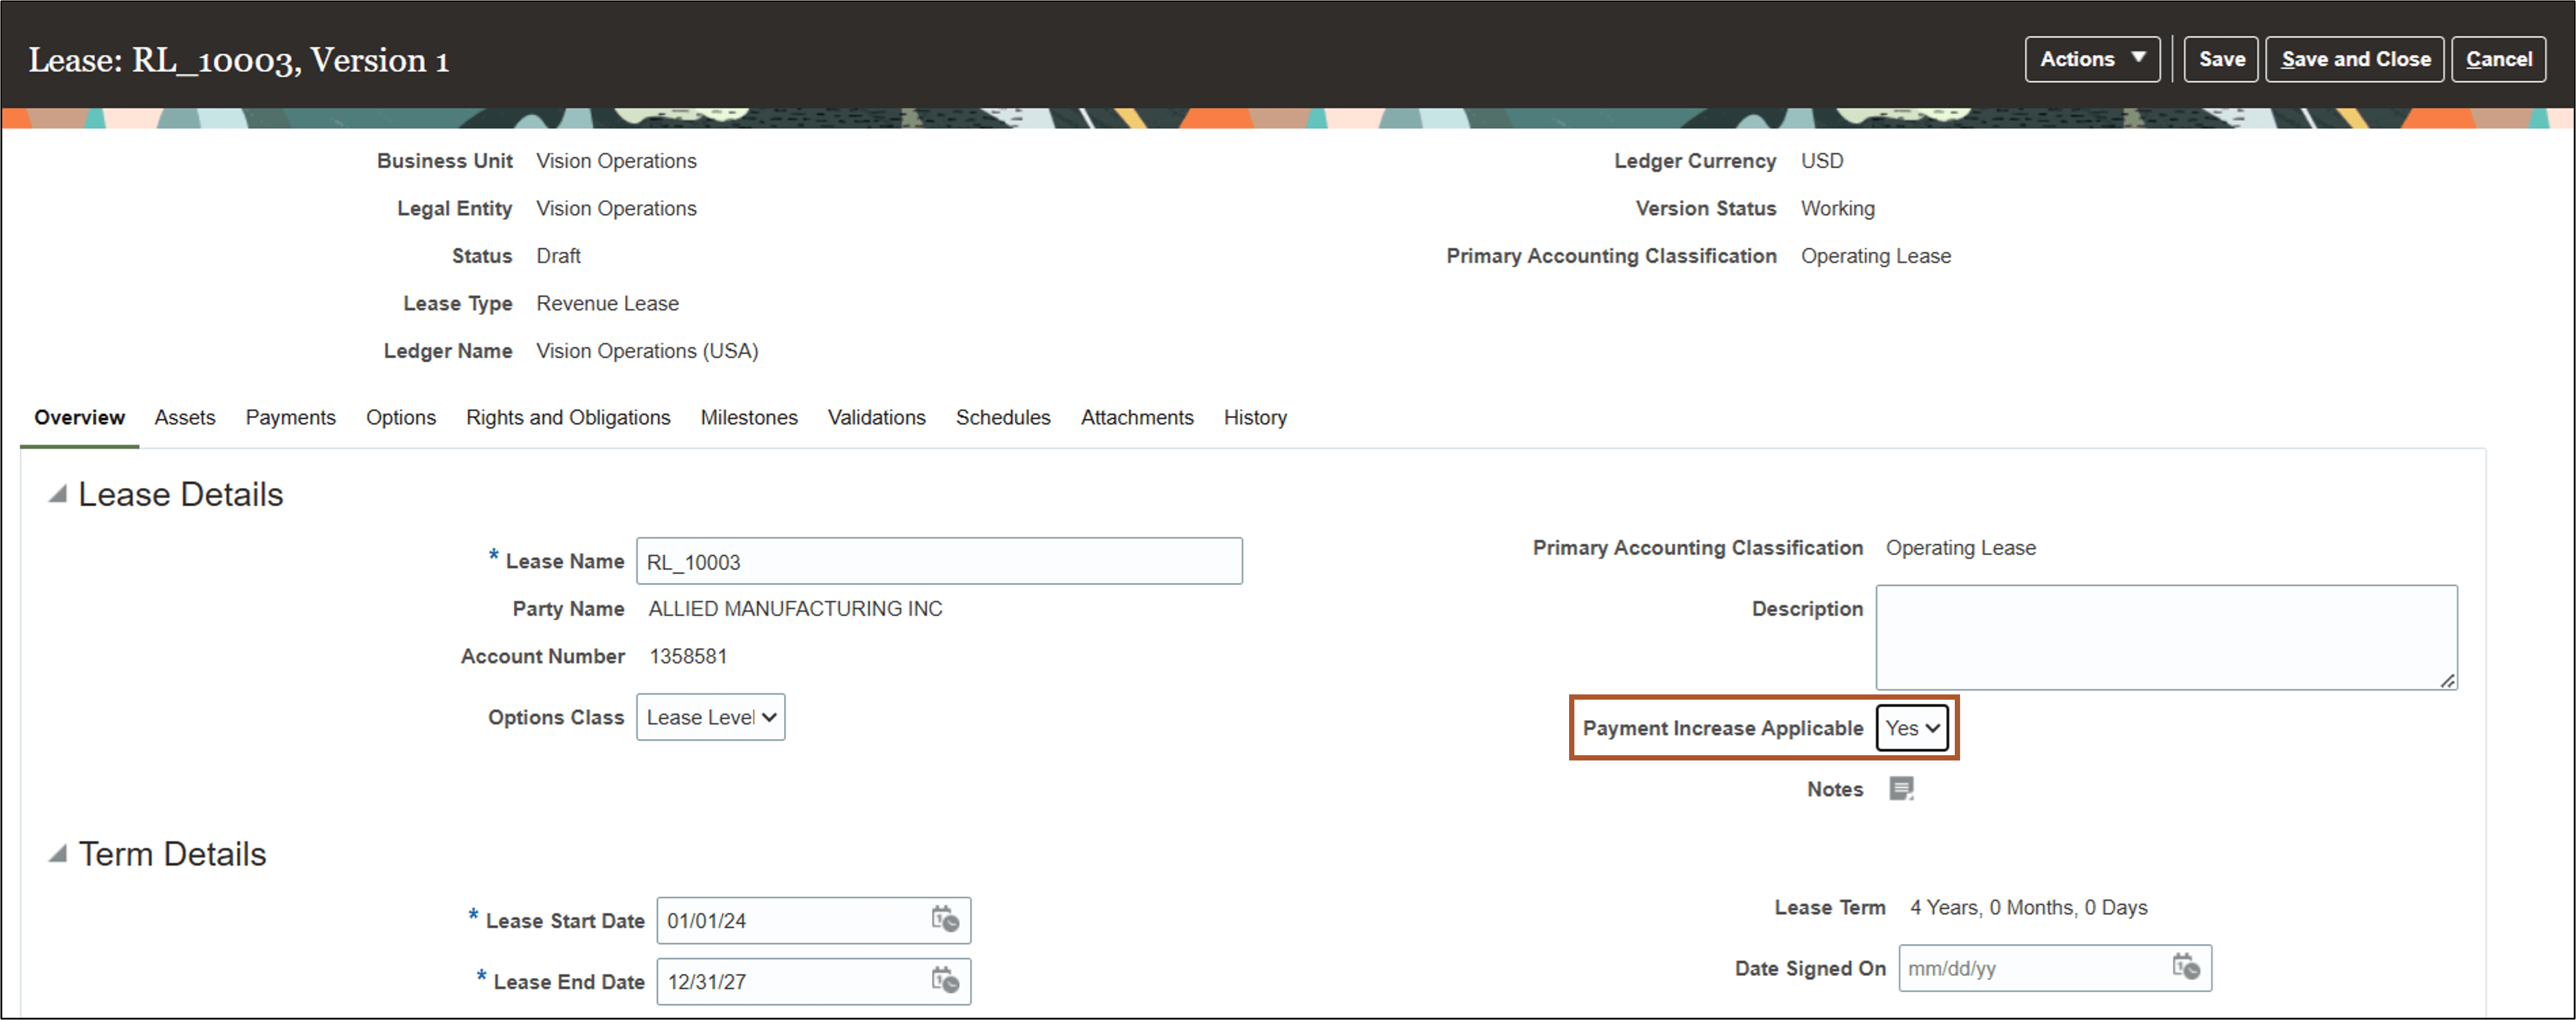Collapse the Lease Details section
The width and height of the screenshot is (2576, 1020).
58,493
